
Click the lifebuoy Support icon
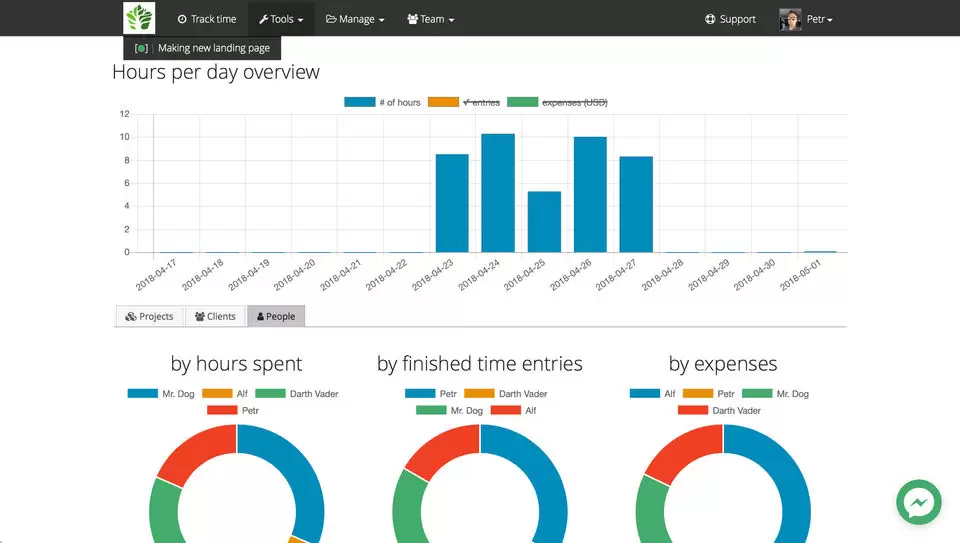710,19
